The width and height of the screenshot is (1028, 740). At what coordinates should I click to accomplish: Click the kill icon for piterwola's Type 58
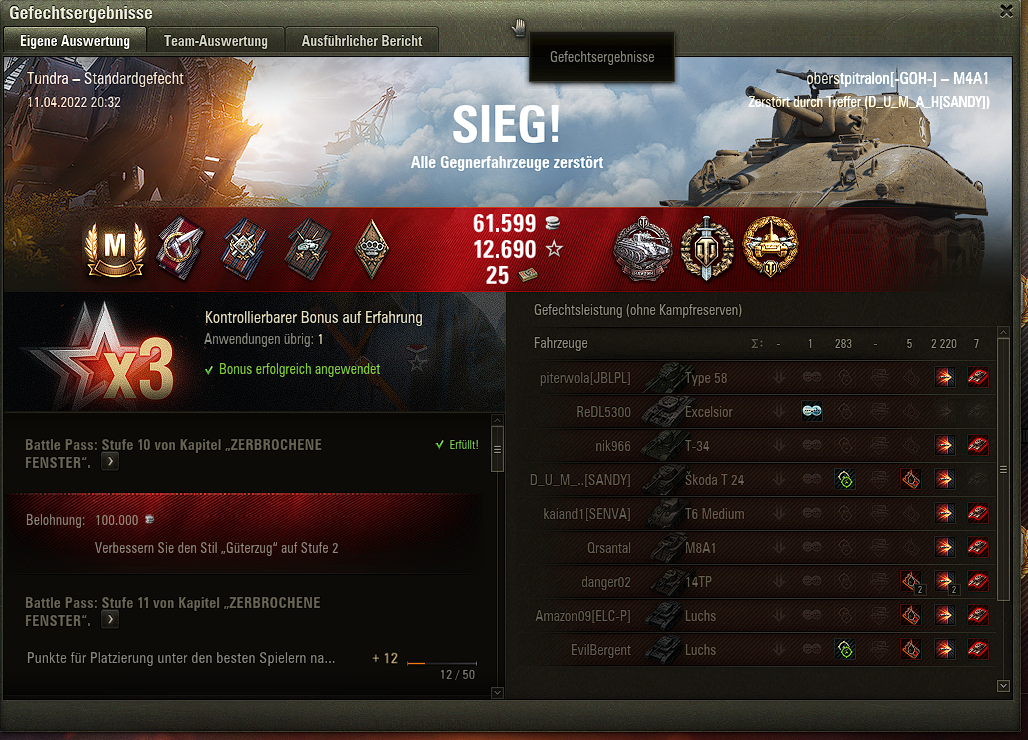[978, 378]
